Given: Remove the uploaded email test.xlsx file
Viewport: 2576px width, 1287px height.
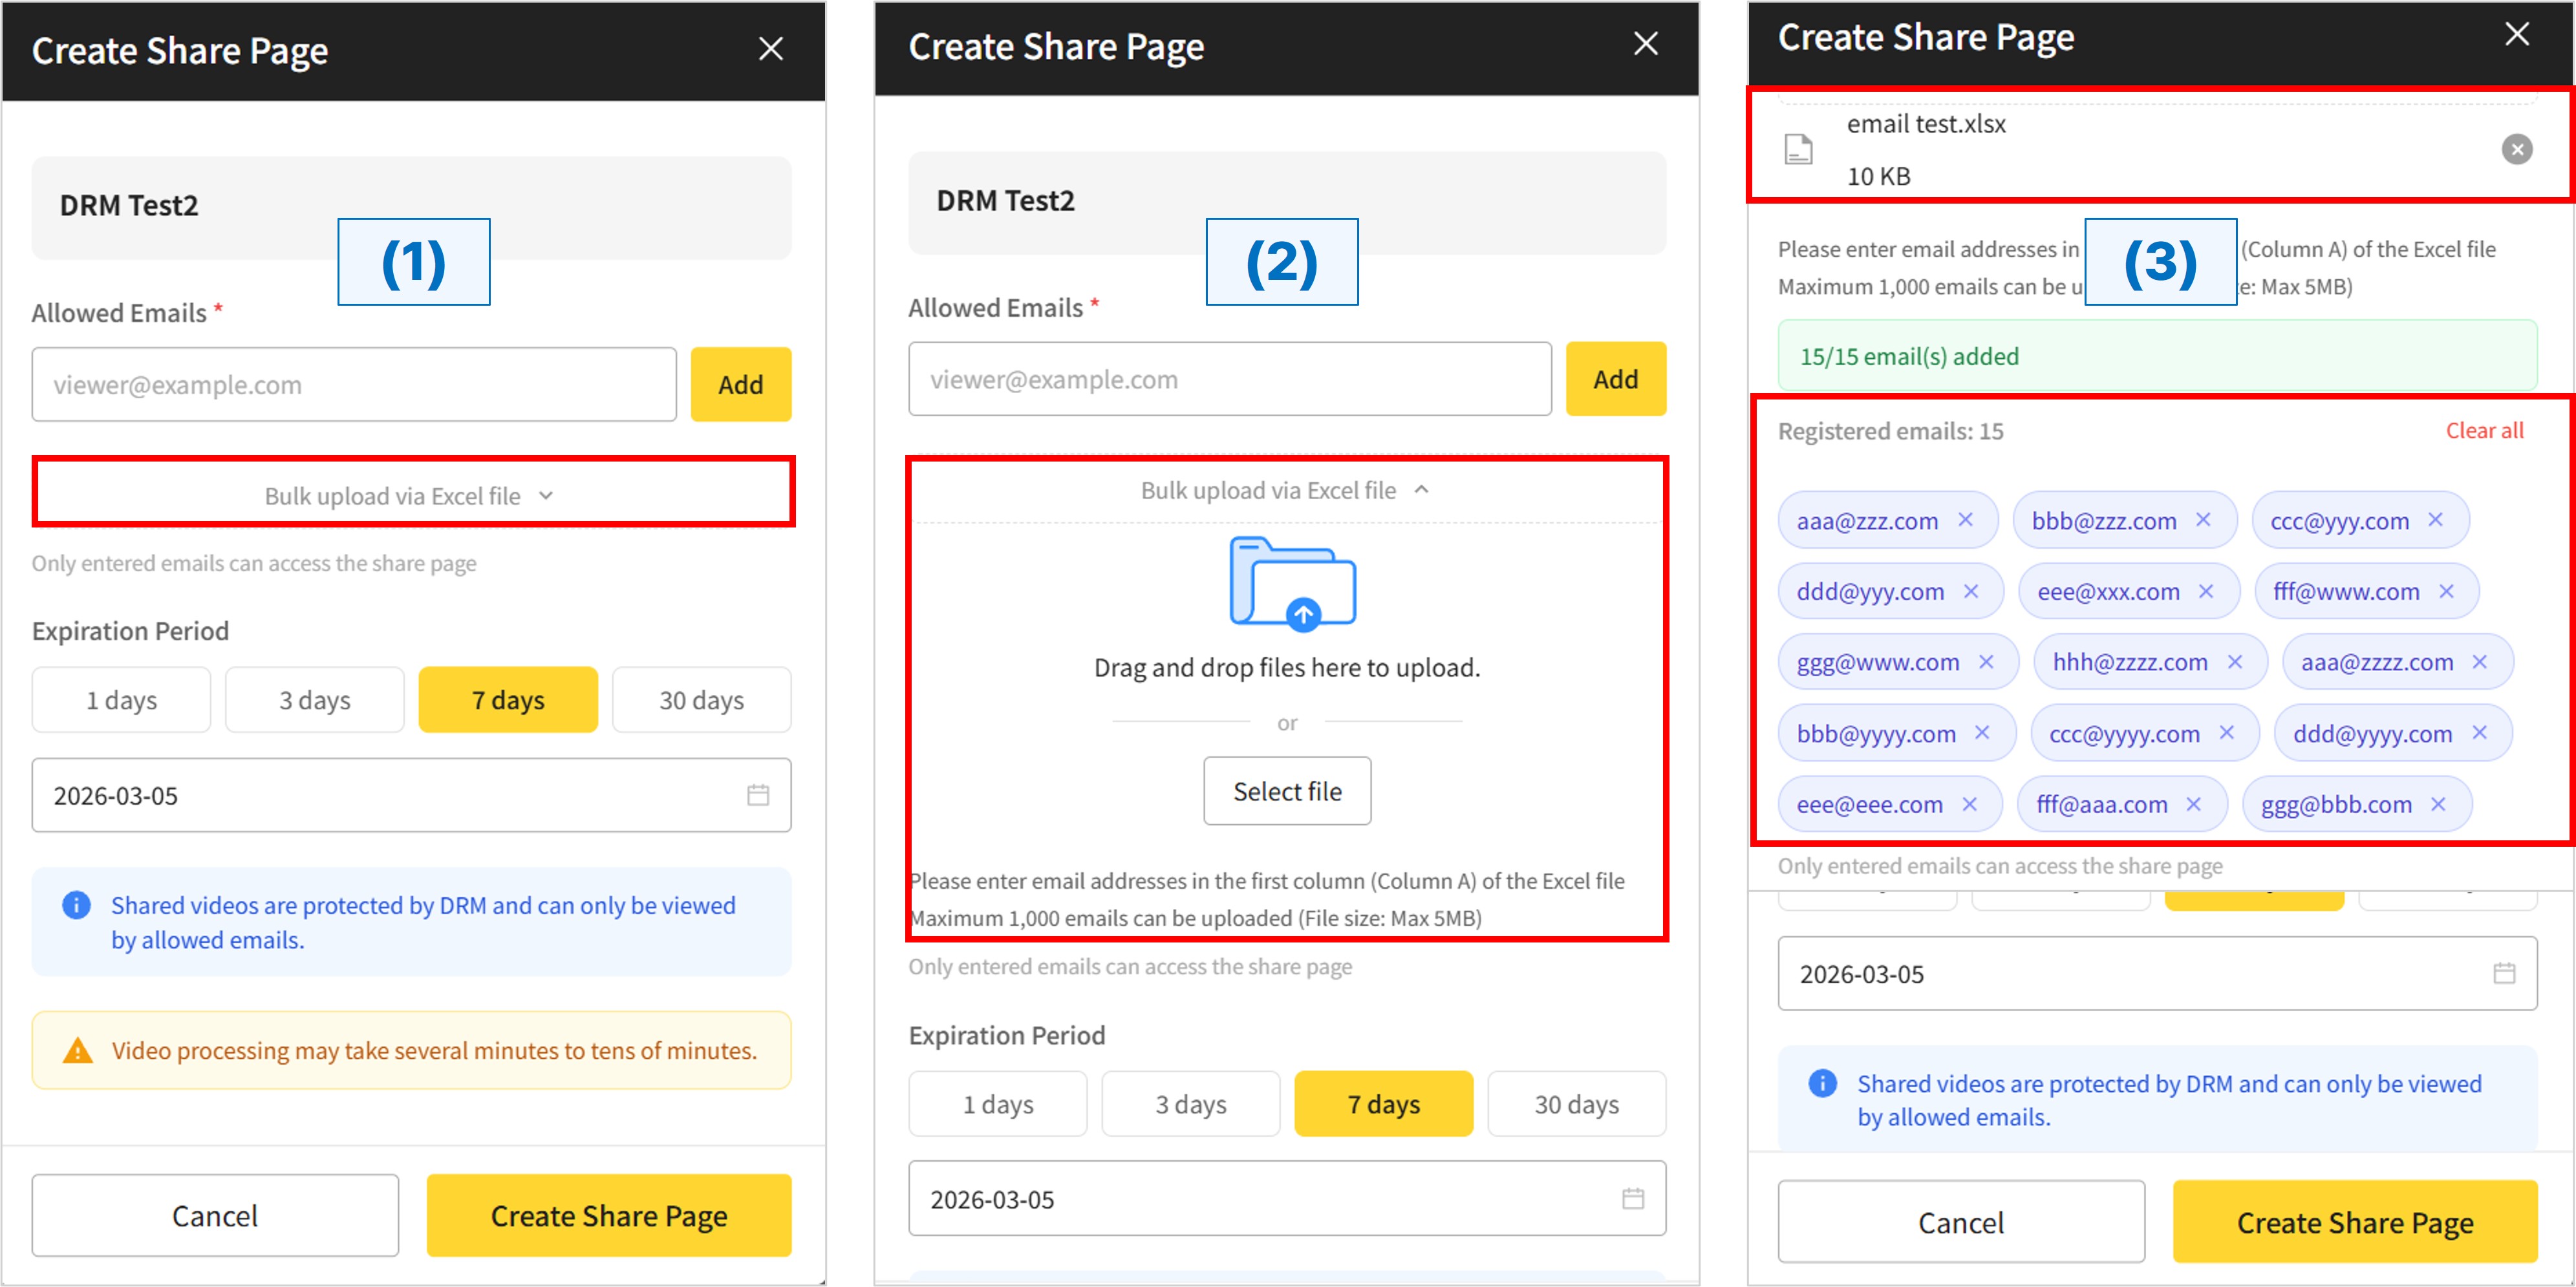Looking at the screenshot, I should tap(2516, 150).
